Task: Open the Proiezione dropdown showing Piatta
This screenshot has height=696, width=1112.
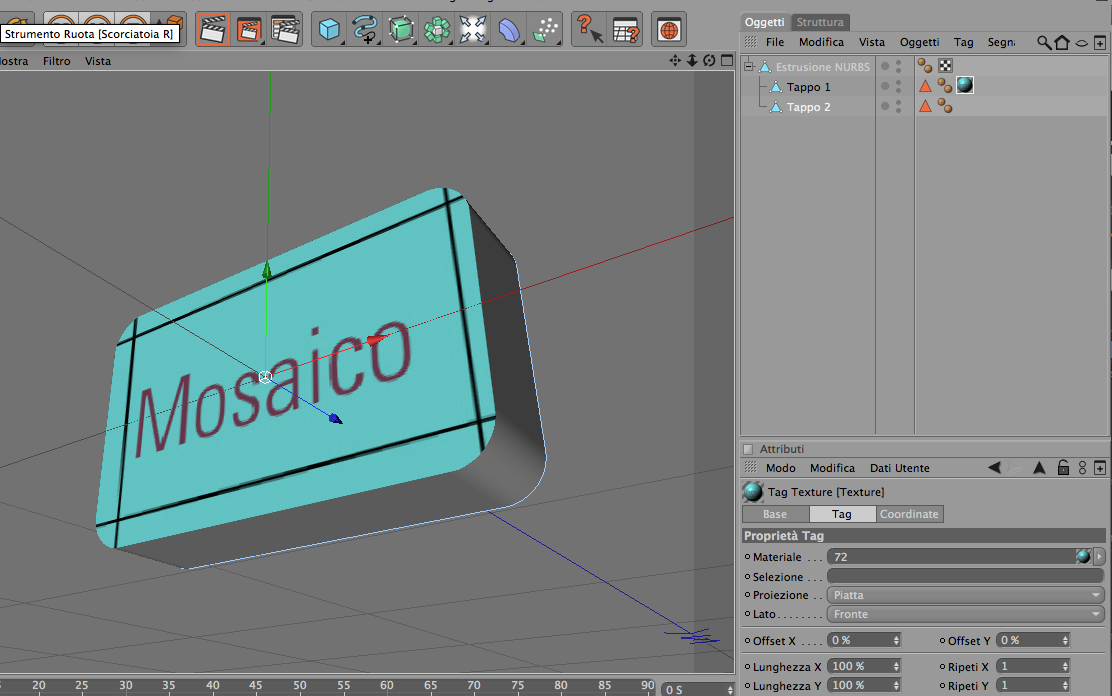Action: (966, 595)
